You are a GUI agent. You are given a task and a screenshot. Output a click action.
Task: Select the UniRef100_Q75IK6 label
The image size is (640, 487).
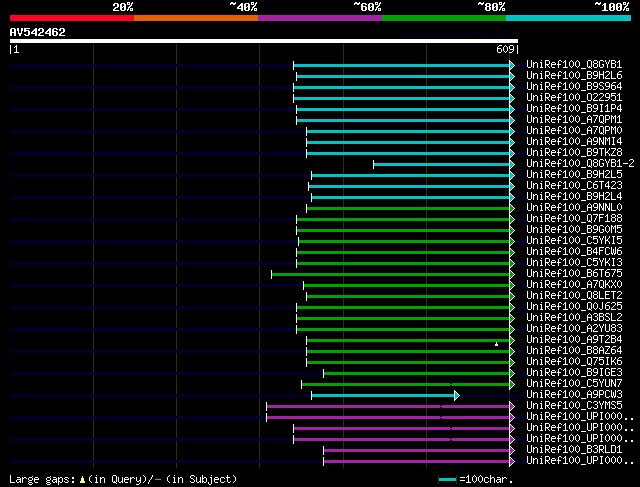(x=574, y=362)
